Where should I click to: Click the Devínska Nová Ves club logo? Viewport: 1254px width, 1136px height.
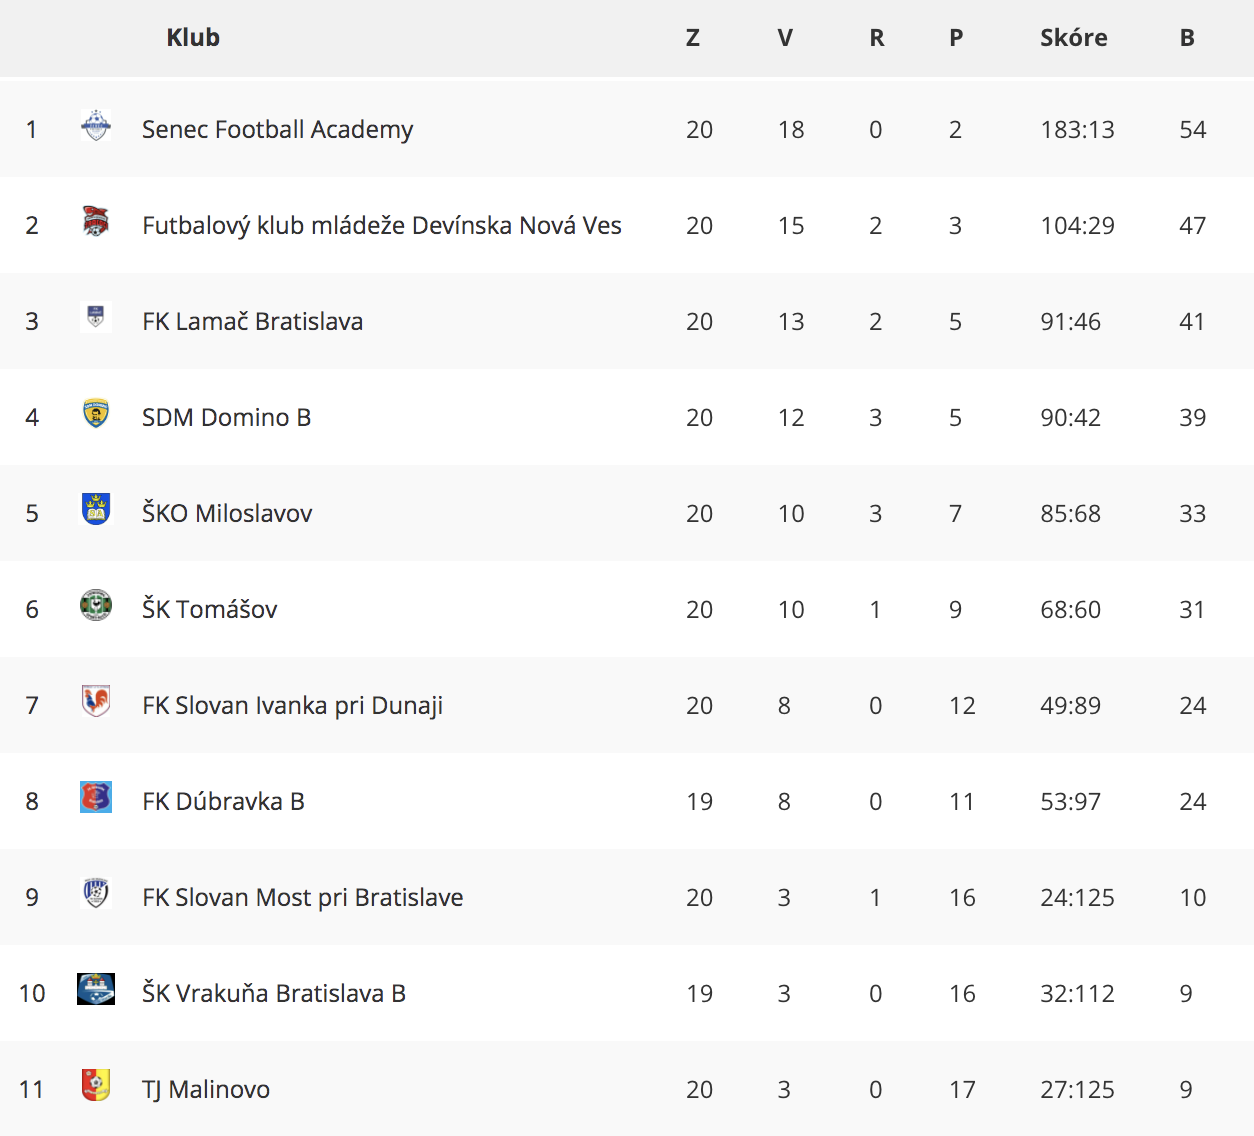[x=96, y=221]
